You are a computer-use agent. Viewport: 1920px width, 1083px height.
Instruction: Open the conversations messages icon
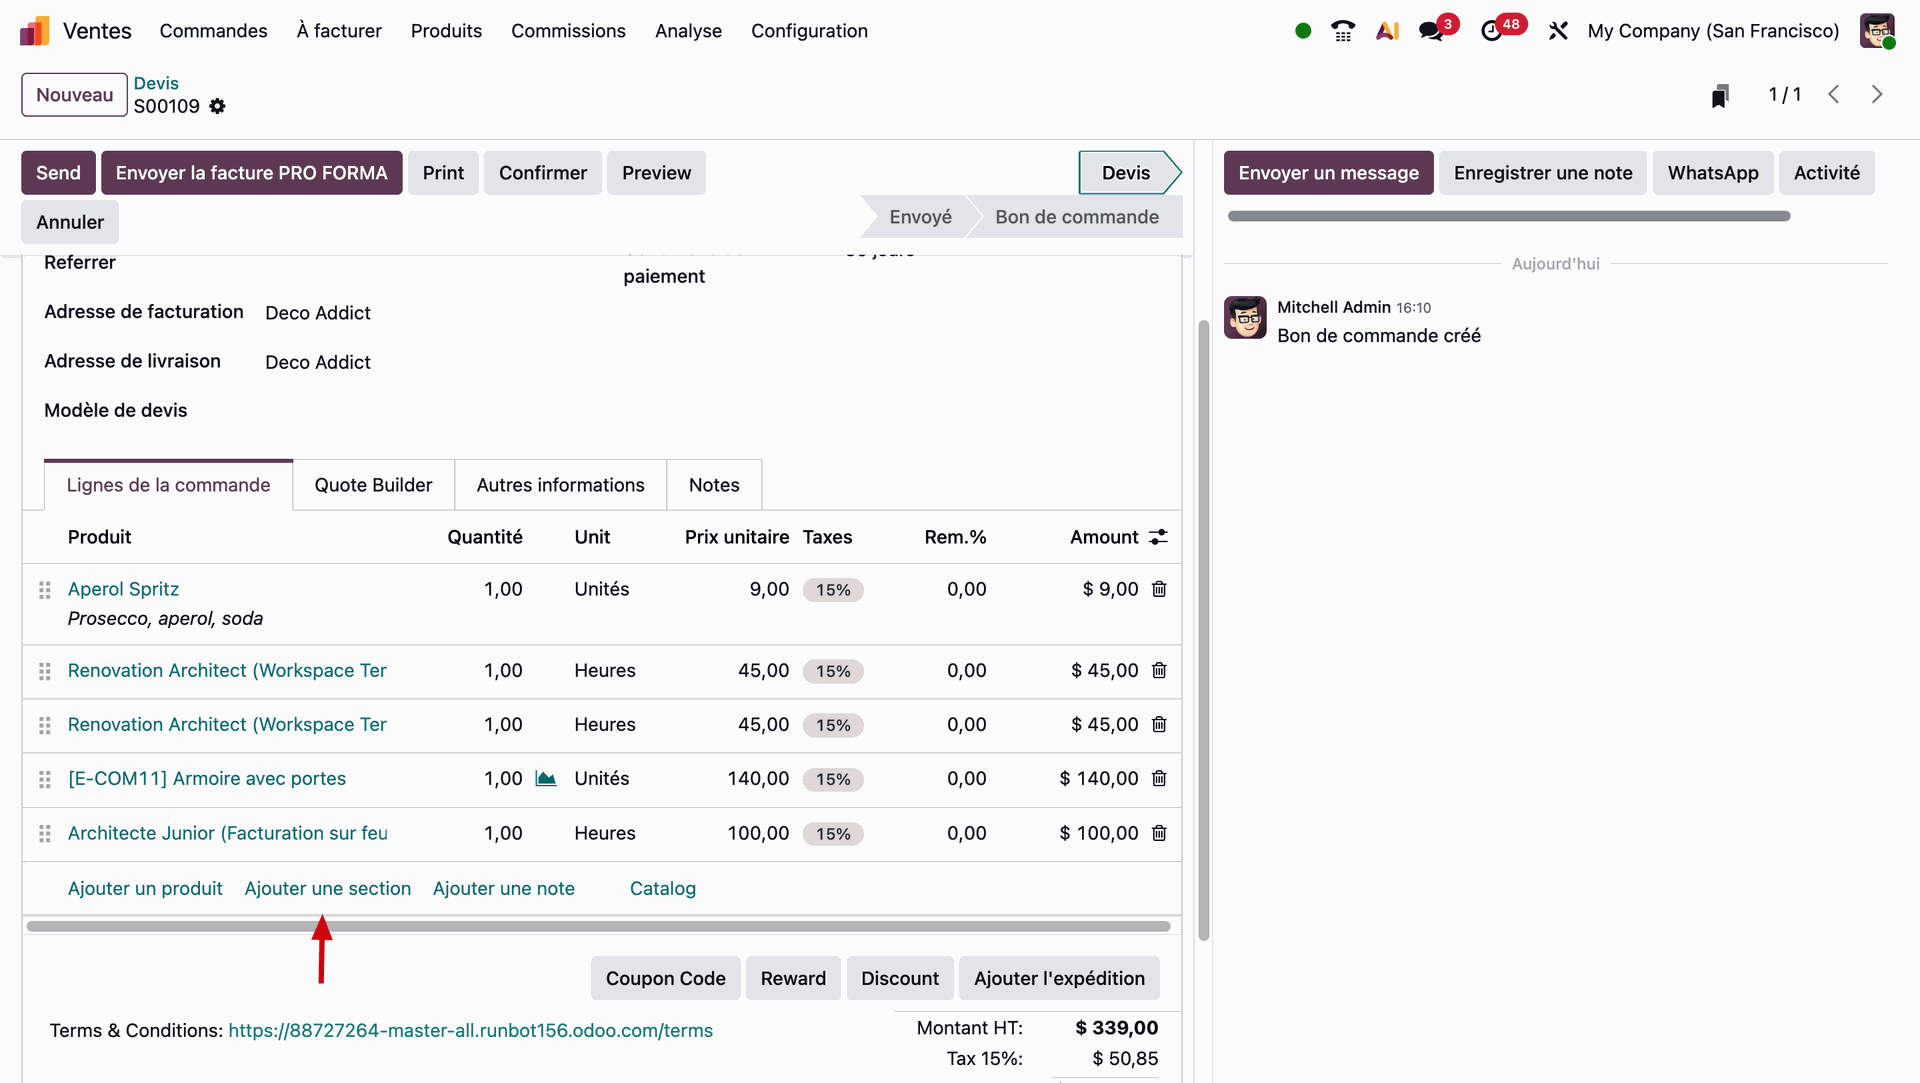[x=1431, y=31]
